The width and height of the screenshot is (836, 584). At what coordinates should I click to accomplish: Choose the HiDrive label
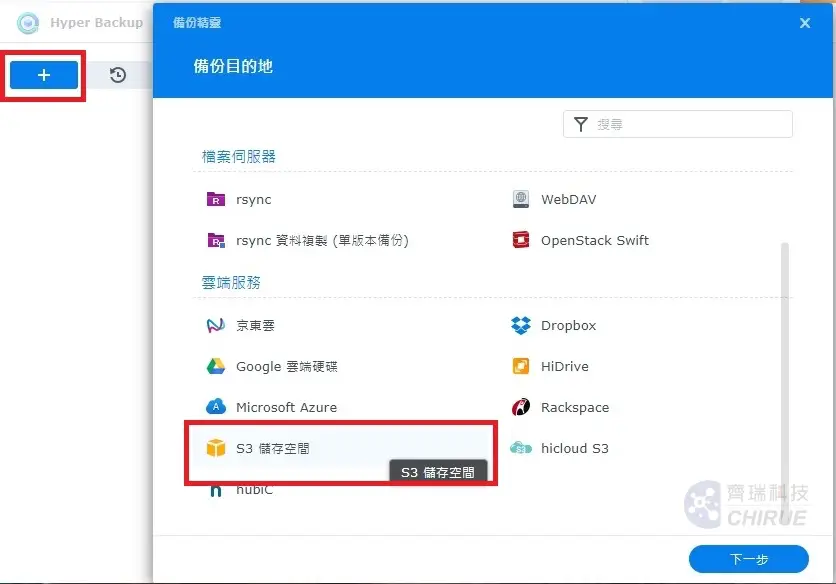click(565, 366)
